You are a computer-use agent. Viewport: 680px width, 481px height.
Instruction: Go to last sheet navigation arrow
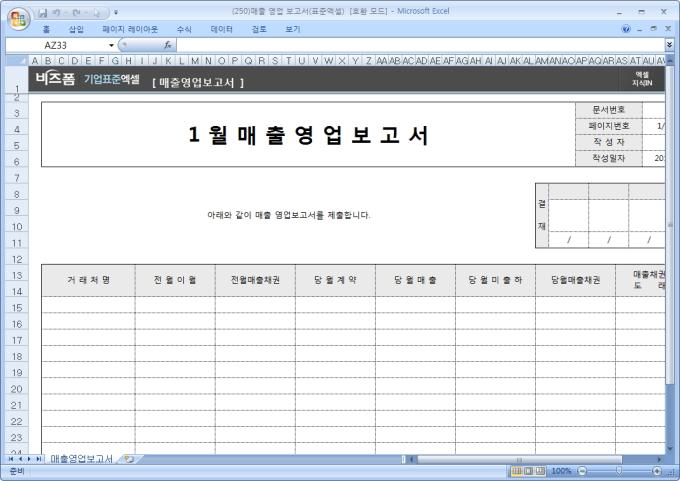click(38, 459)
